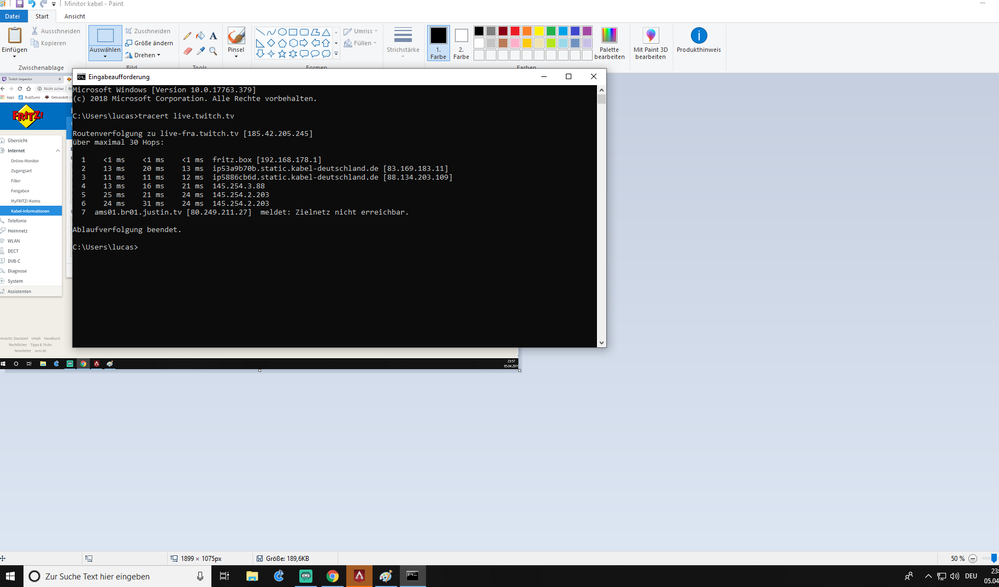Screen dimensions: 999x587
Task: Click the Größe ändern button
Action: point(148,42)
